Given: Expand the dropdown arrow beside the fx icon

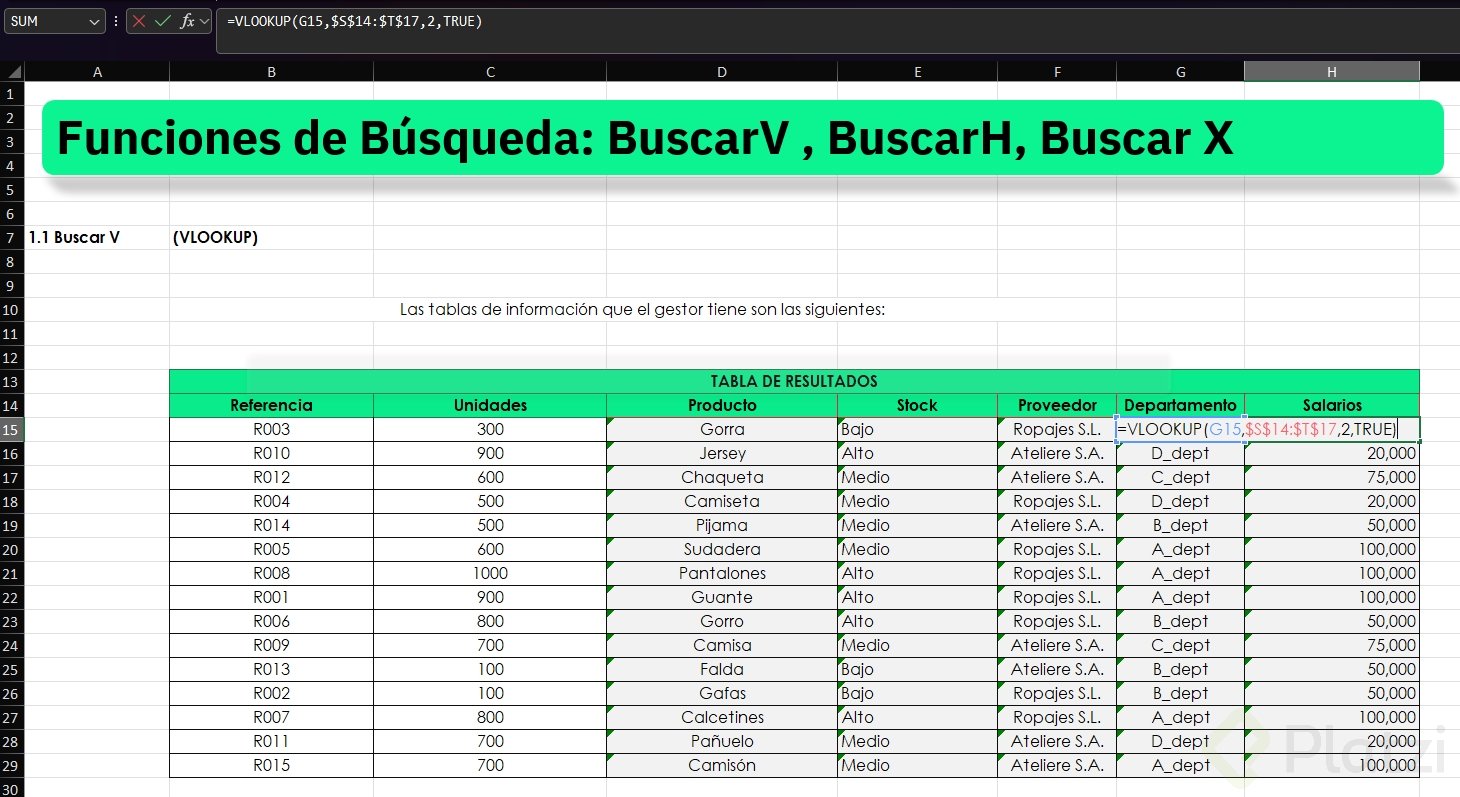Looking at the screenshot, I should 204,21.
